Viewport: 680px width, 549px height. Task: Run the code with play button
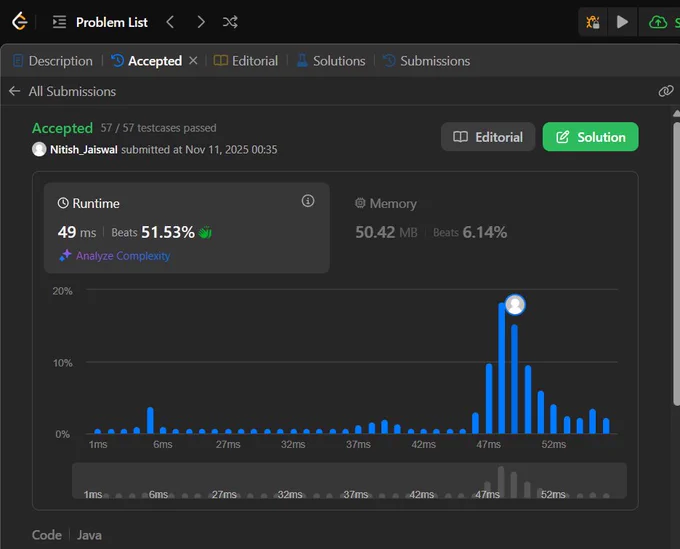tap(622, 22)
